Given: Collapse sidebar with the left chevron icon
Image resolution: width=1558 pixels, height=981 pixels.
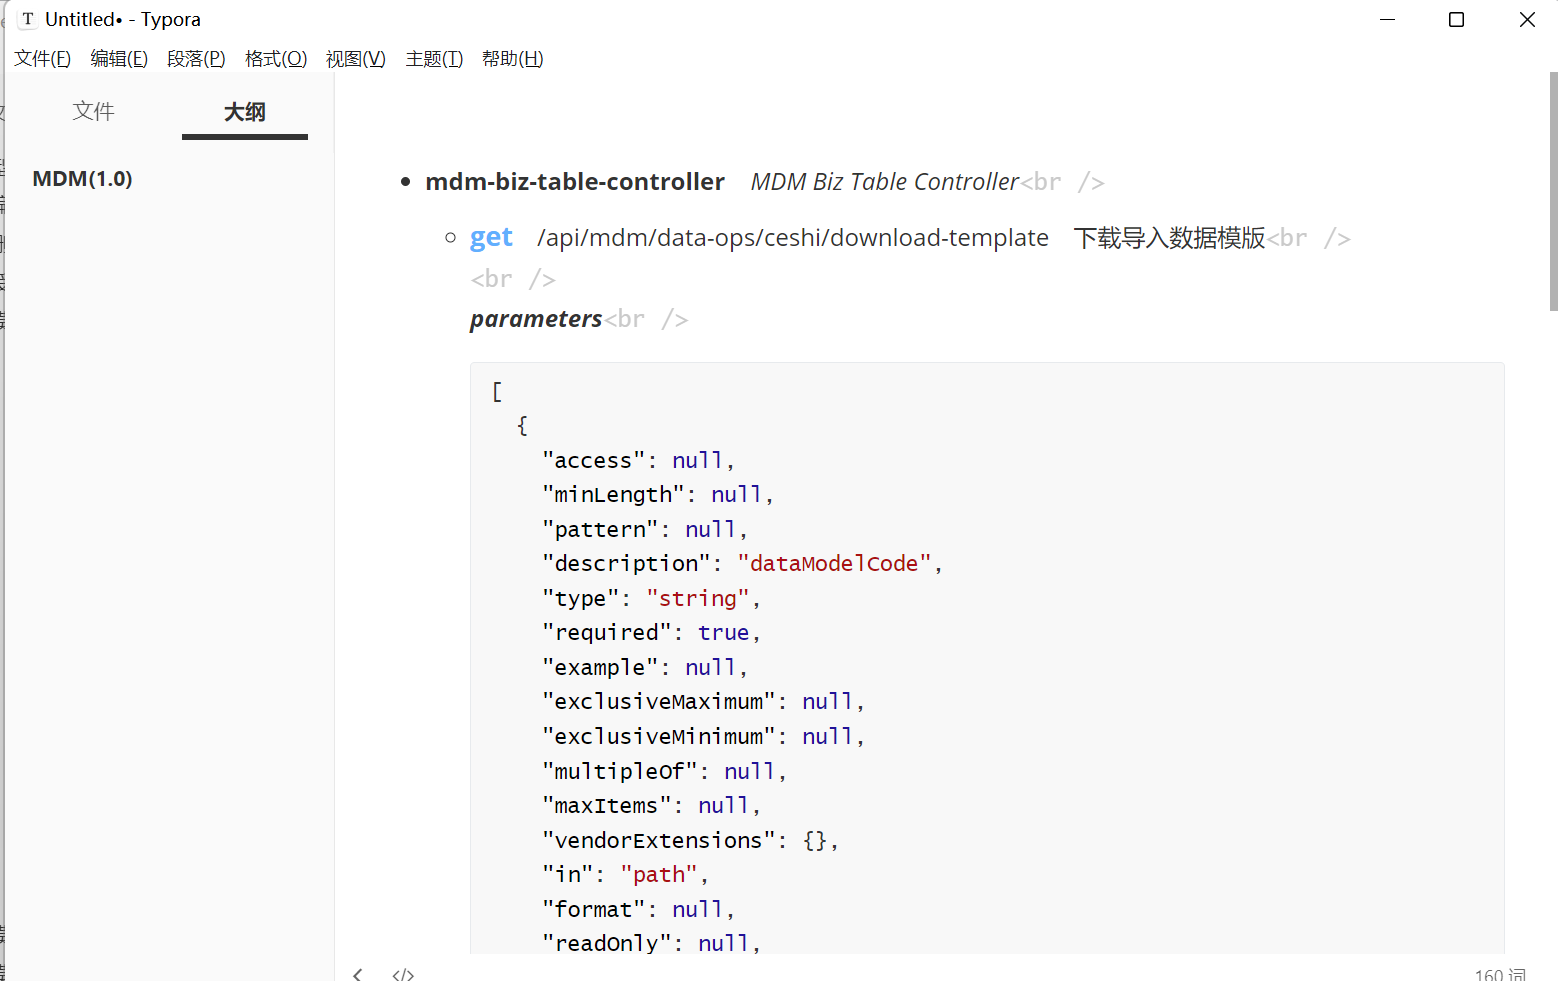Looking at the screenshot, I should [357, 974].
